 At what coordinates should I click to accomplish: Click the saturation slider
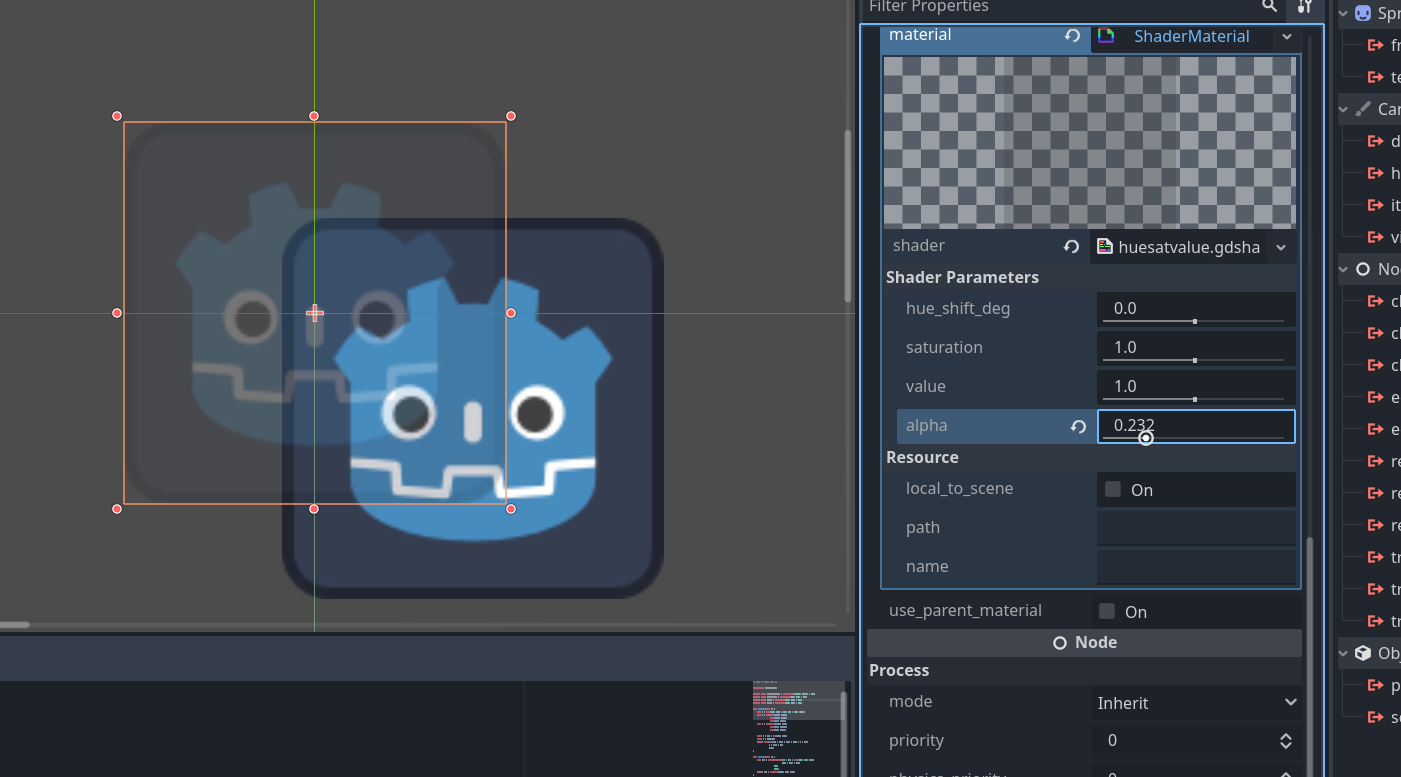click(x=1193, y=360)
